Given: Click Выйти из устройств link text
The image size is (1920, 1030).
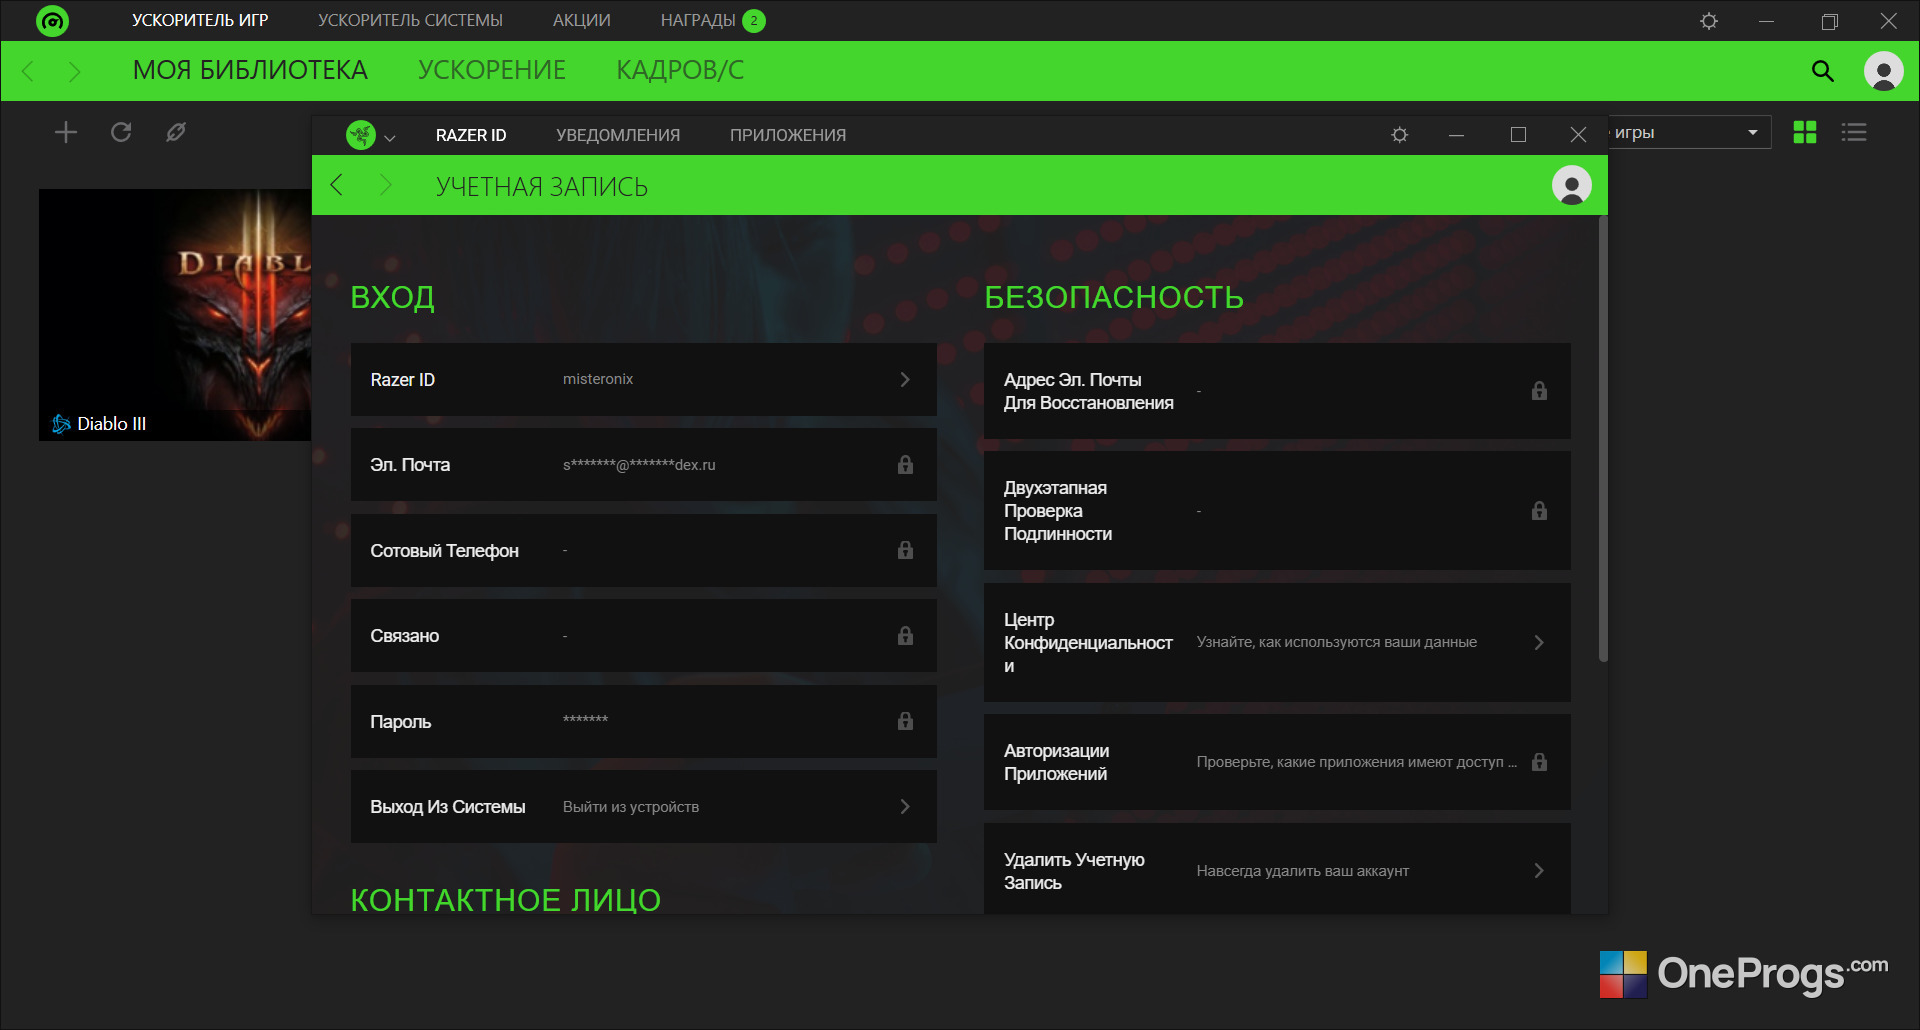Looking at the screenshot, I should click(x=631, y=807).
